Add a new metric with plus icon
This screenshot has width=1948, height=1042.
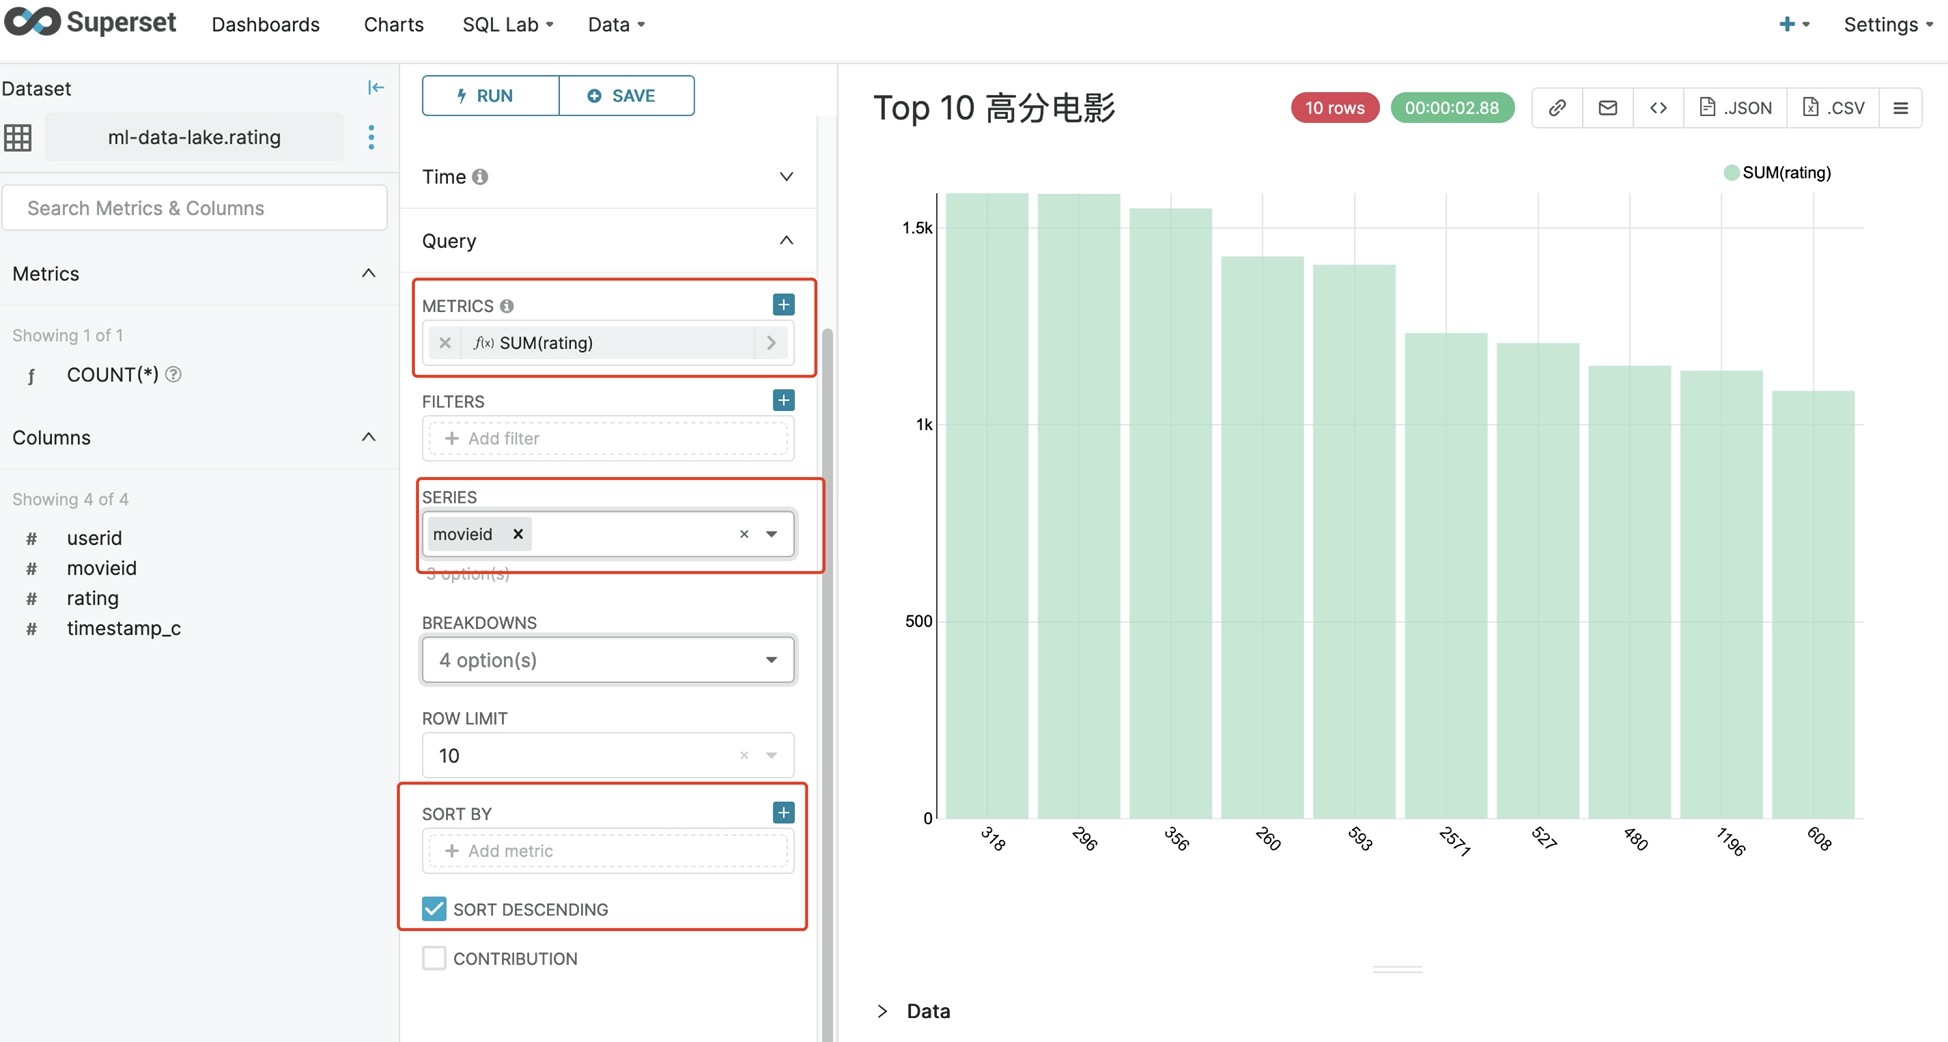[x=783, y=304]
